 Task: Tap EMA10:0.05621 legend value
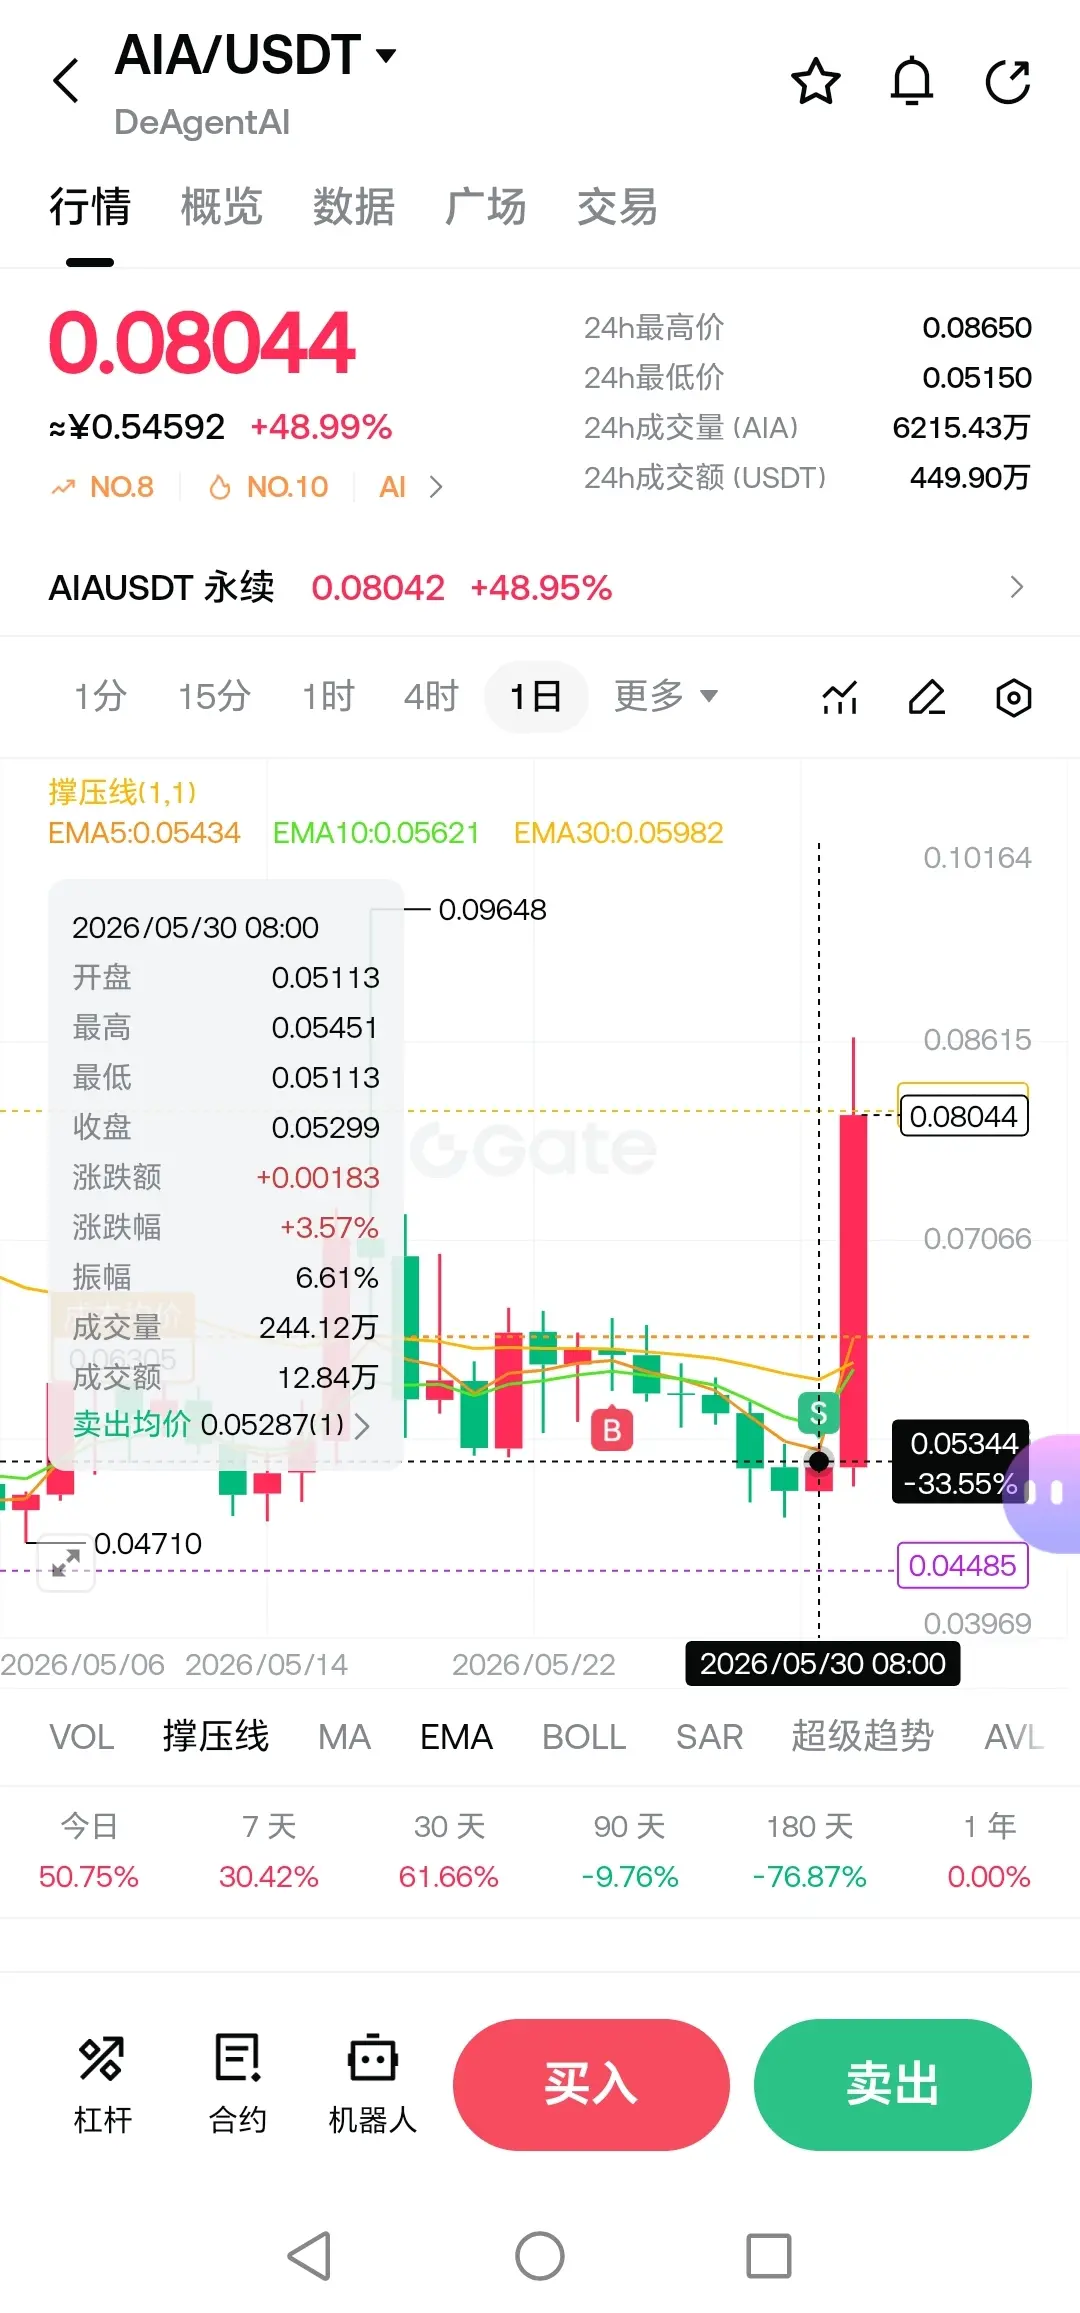point(376,833)
